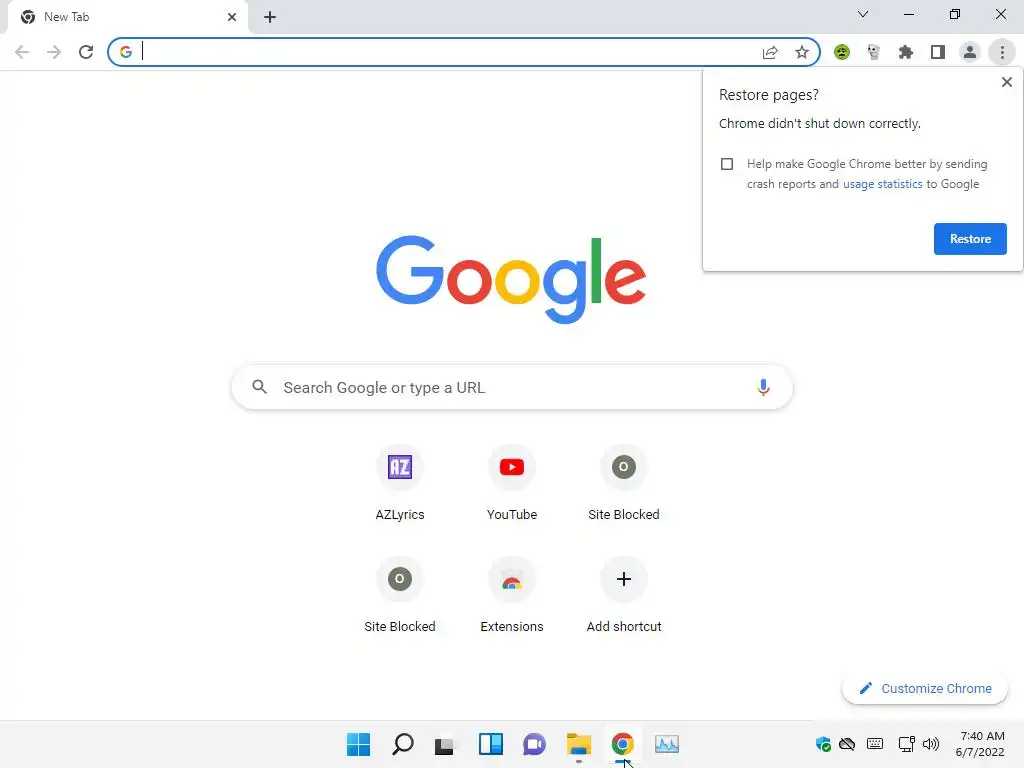
Task: Click the touch keyboard tray icon
Action: [x=875, y=744]
